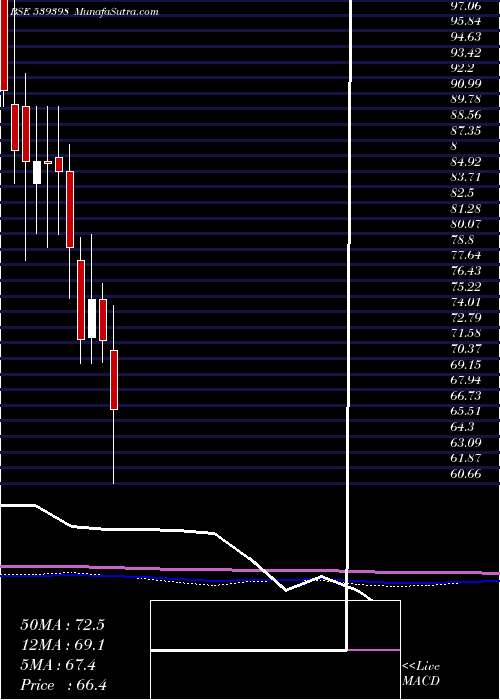This screenshot has height=700, width=500.
Task: Click the 89.78 price axis label
Action: (x=466, y=99)
